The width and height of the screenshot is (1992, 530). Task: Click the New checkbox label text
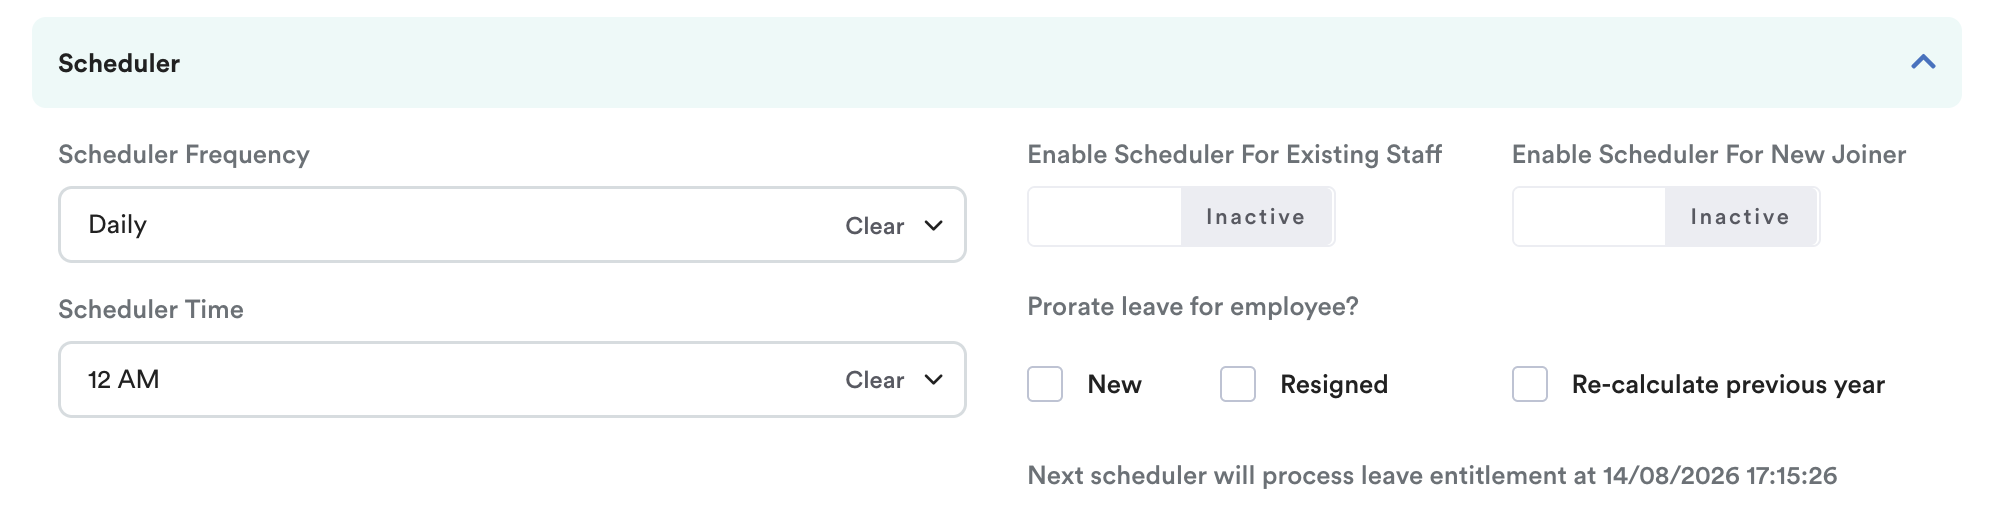point(1114,385)
